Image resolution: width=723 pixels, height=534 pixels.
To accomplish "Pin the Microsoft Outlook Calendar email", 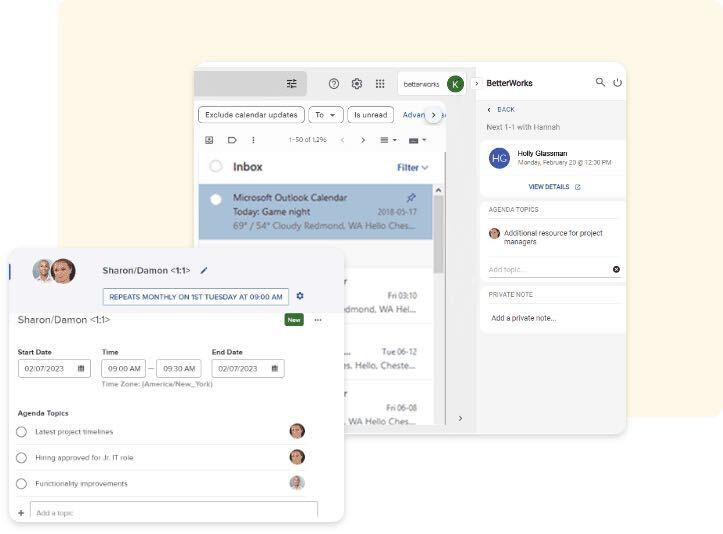I will (x=411, y=198).
